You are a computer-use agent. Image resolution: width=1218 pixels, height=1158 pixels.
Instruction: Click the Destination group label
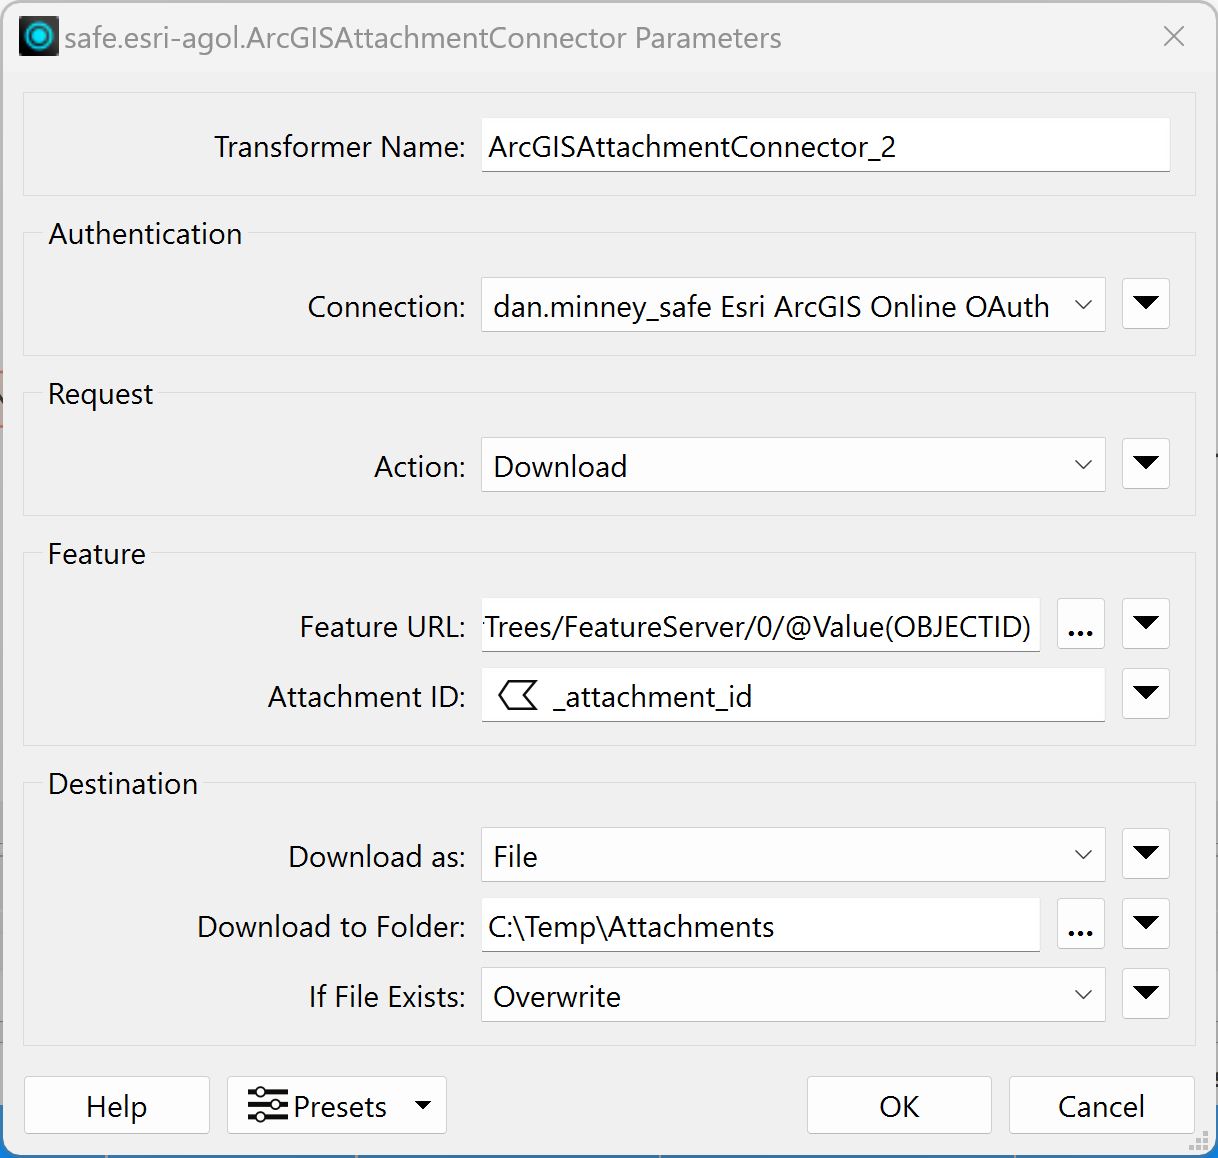click(x=123, y=784)
